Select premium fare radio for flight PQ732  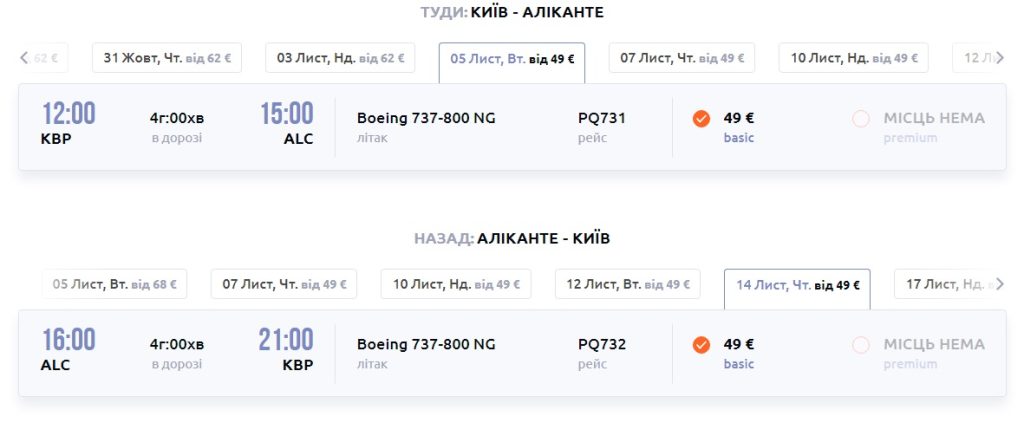[x=861, y=345]
